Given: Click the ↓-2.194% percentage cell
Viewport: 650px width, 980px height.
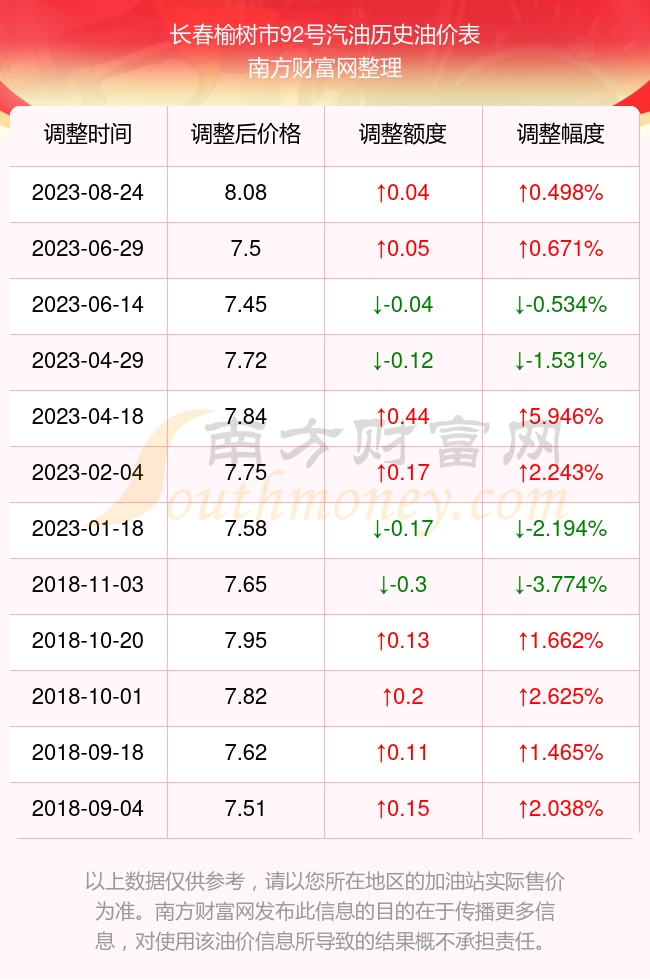Looking at the screenshot, I should tap(561, 529).
